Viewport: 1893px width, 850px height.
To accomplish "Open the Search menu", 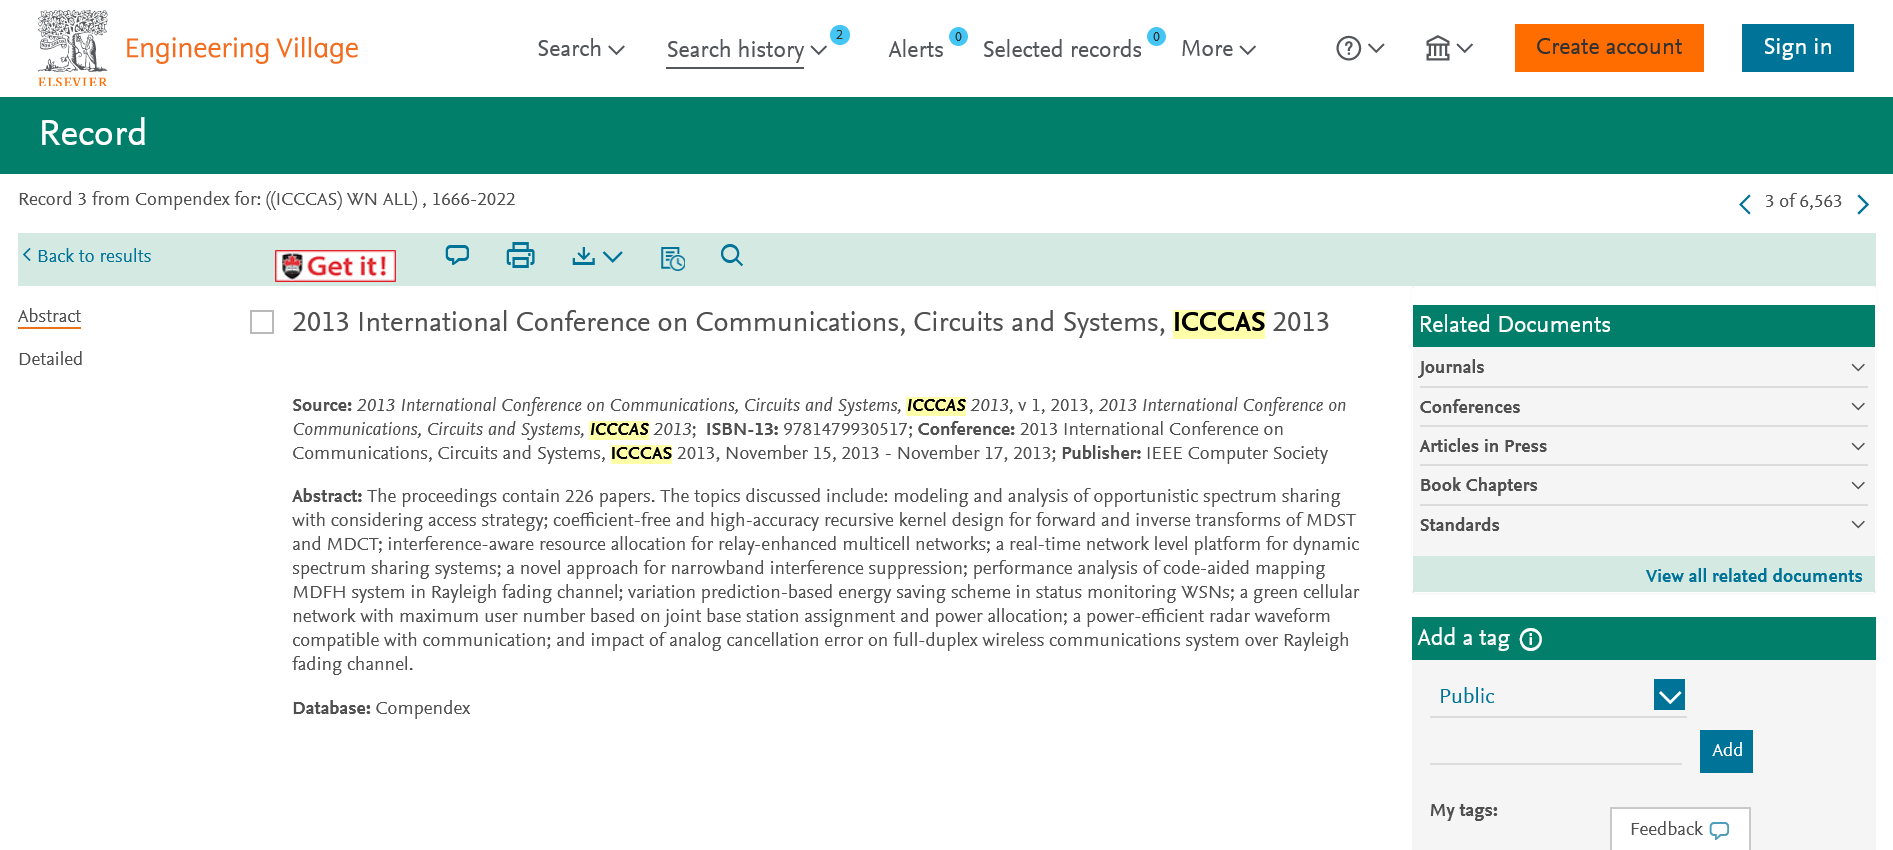I will [580, 48].
